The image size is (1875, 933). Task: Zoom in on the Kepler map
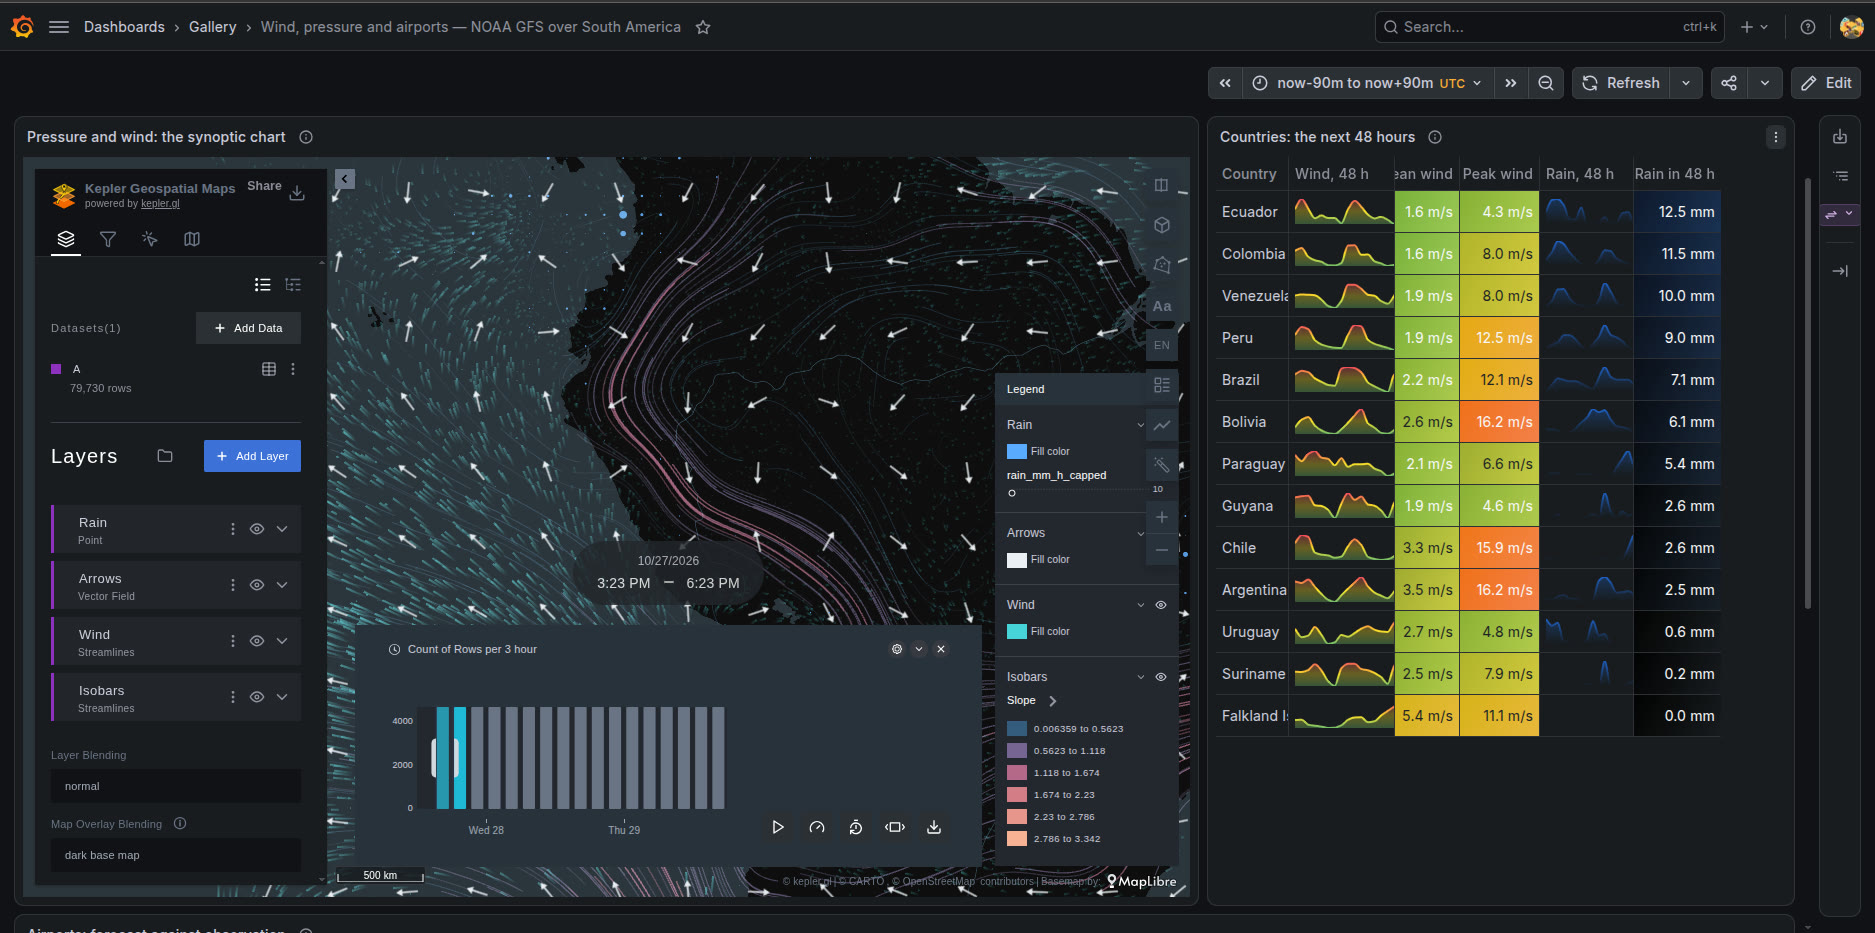coord(1161,517)
